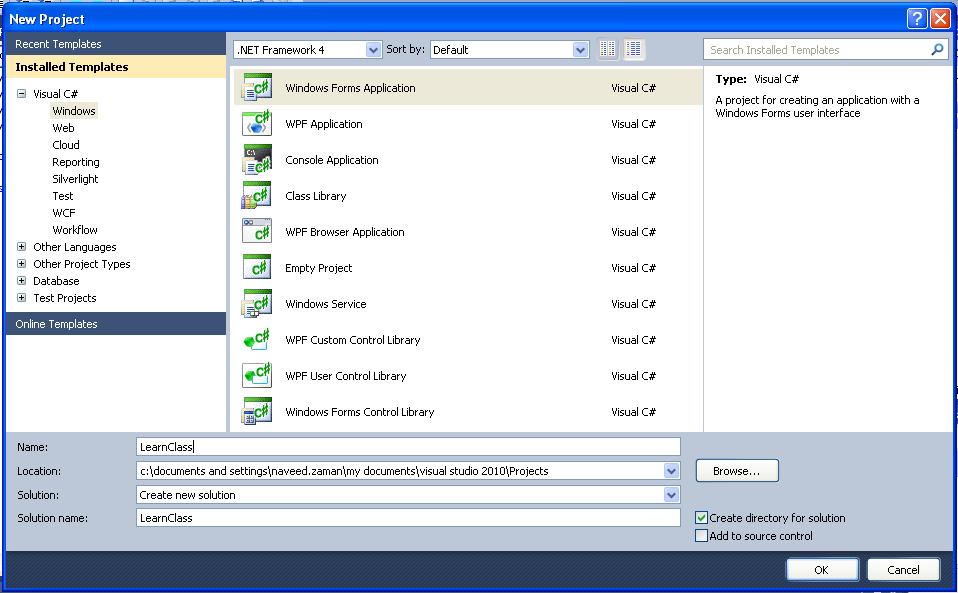Enable Add to source control checkbox

pos(701,536)
